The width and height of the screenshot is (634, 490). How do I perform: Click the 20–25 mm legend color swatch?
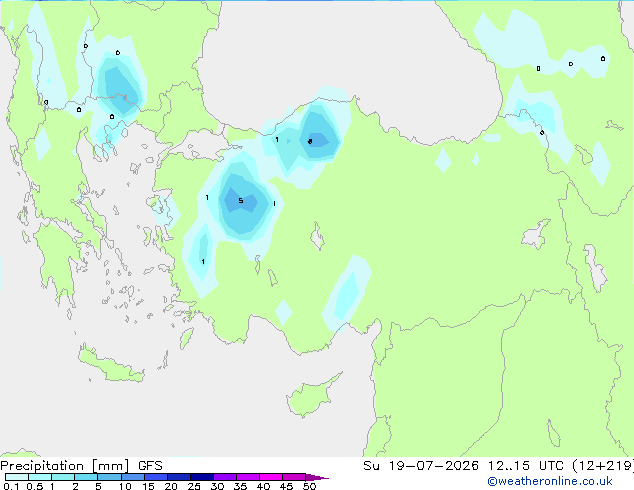coord(179,477)
